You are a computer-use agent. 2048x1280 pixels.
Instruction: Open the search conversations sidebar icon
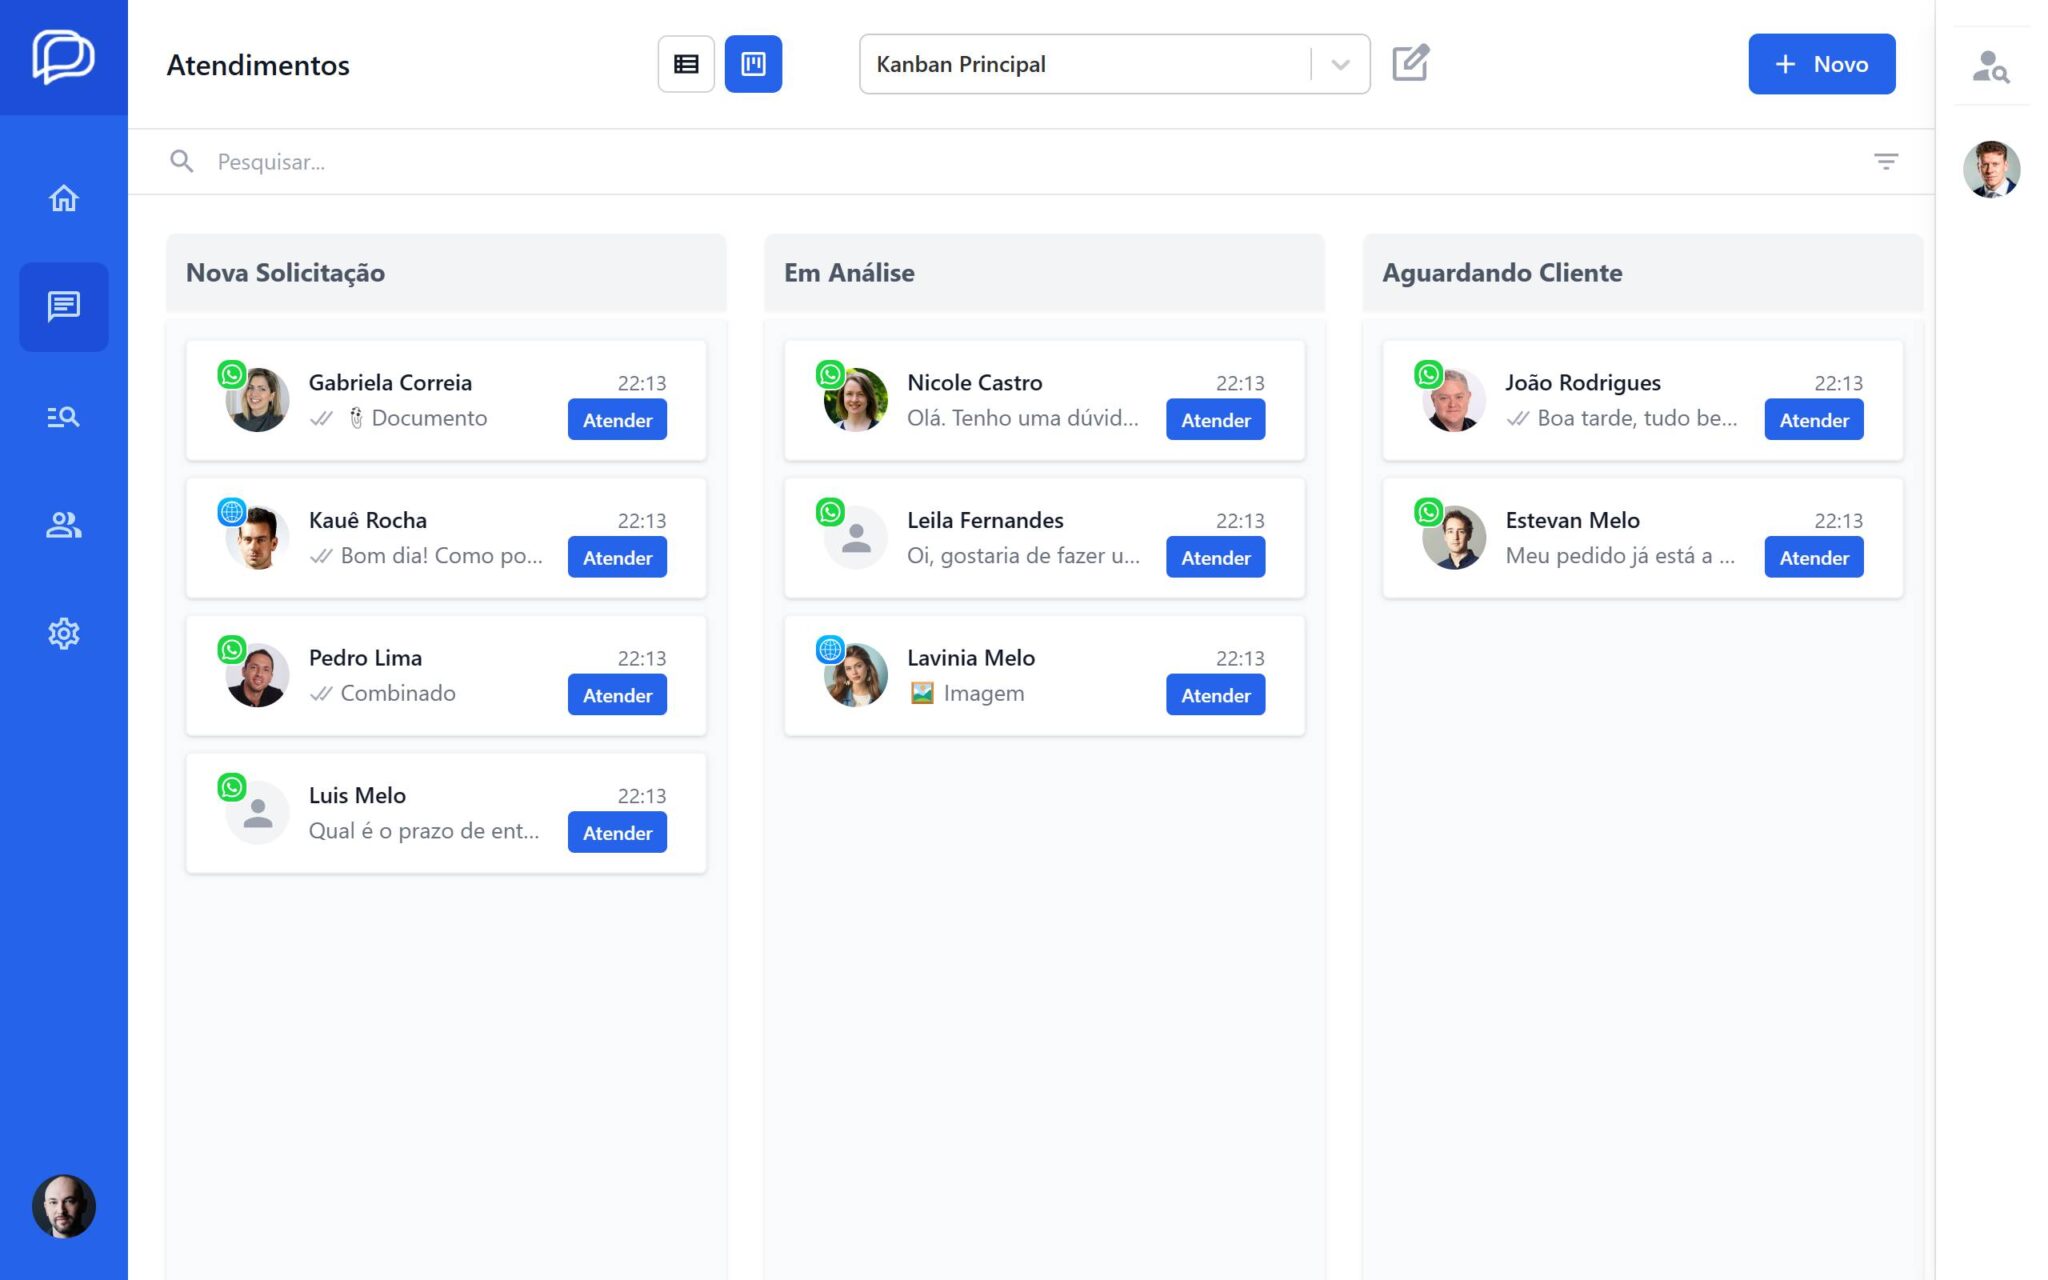click(x=63, y=417)
